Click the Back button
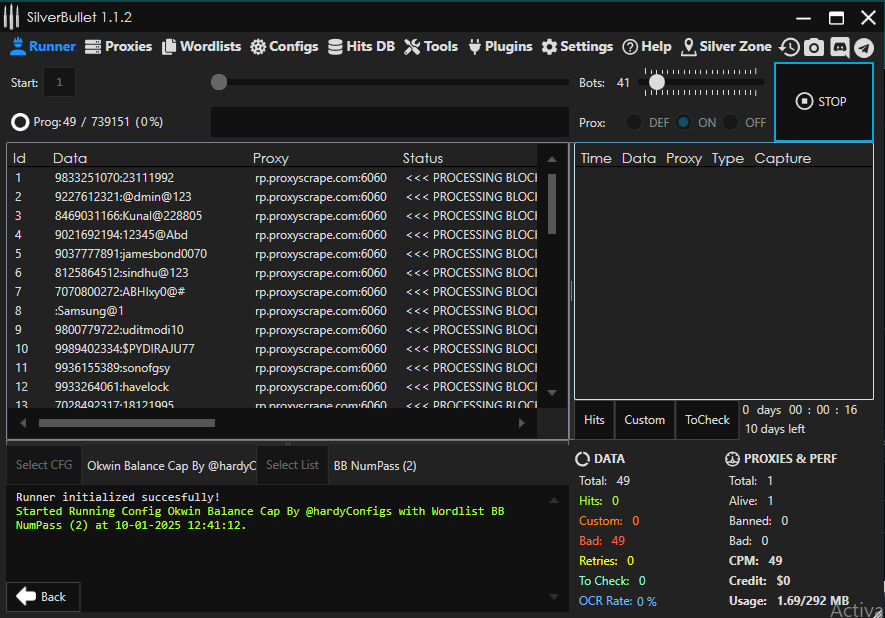Image resolution: width=885 pixels, height=618 pixels. point(43,597)
